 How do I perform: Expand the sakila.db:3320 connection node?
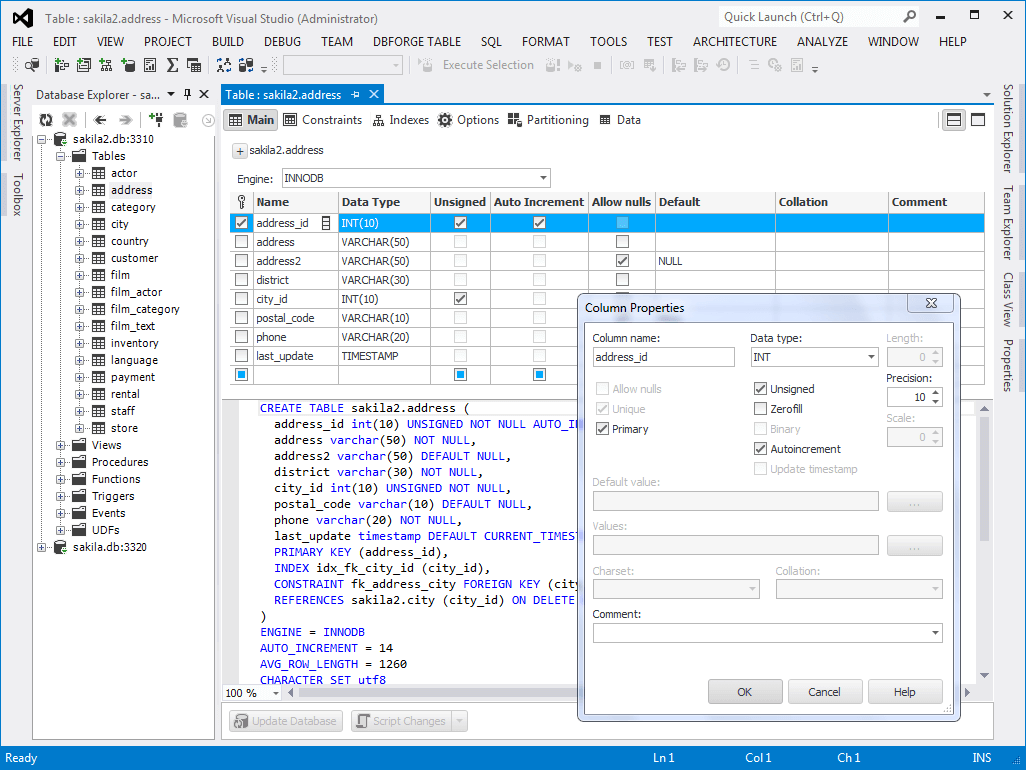[x=42, y=547]
